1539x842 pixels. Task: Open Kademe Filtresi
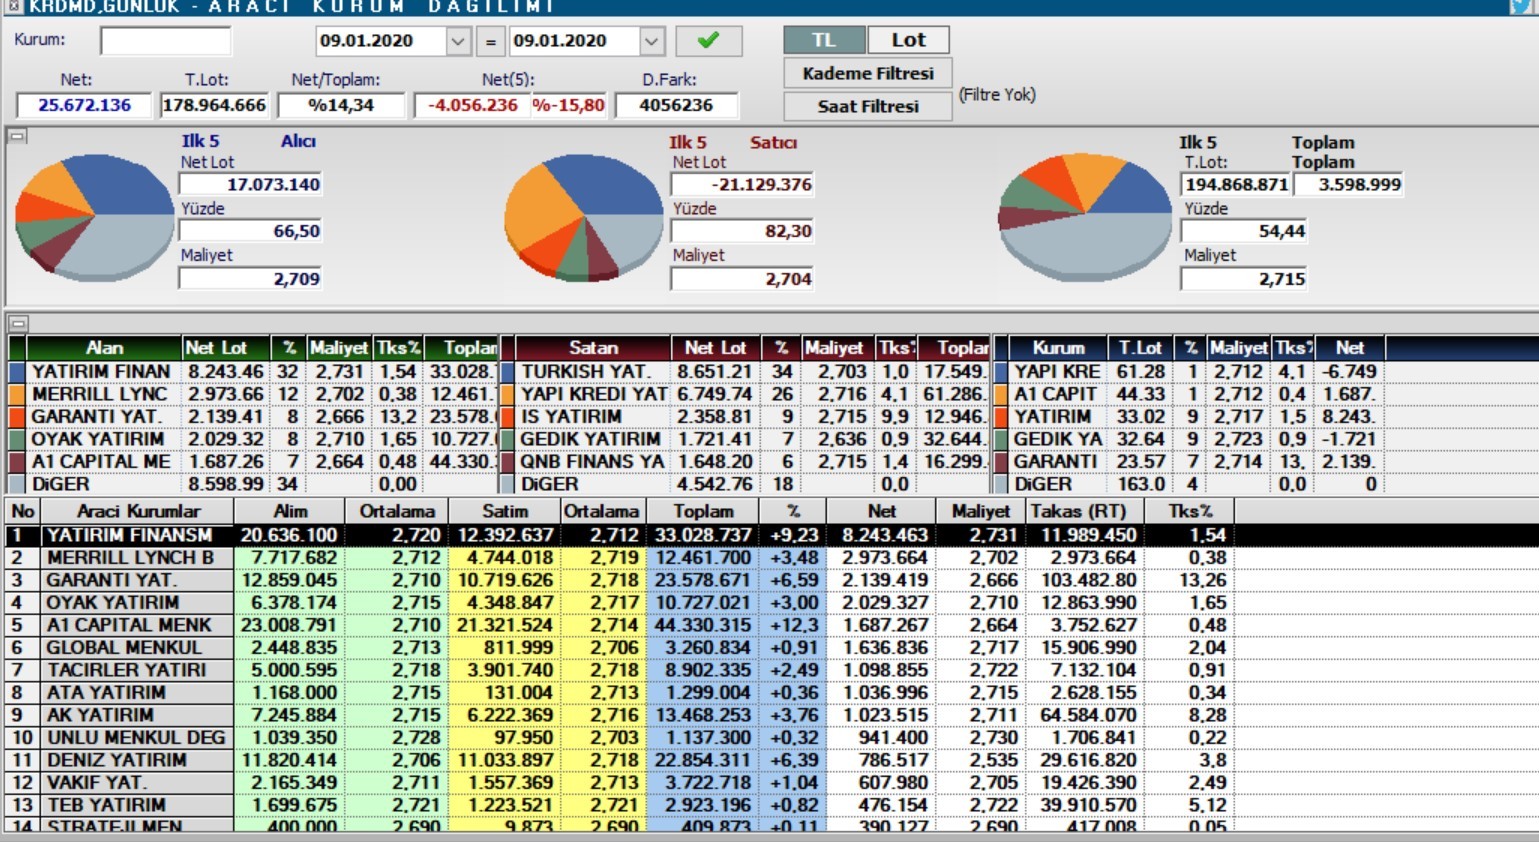pyautogui.click(x=867, y=73)
